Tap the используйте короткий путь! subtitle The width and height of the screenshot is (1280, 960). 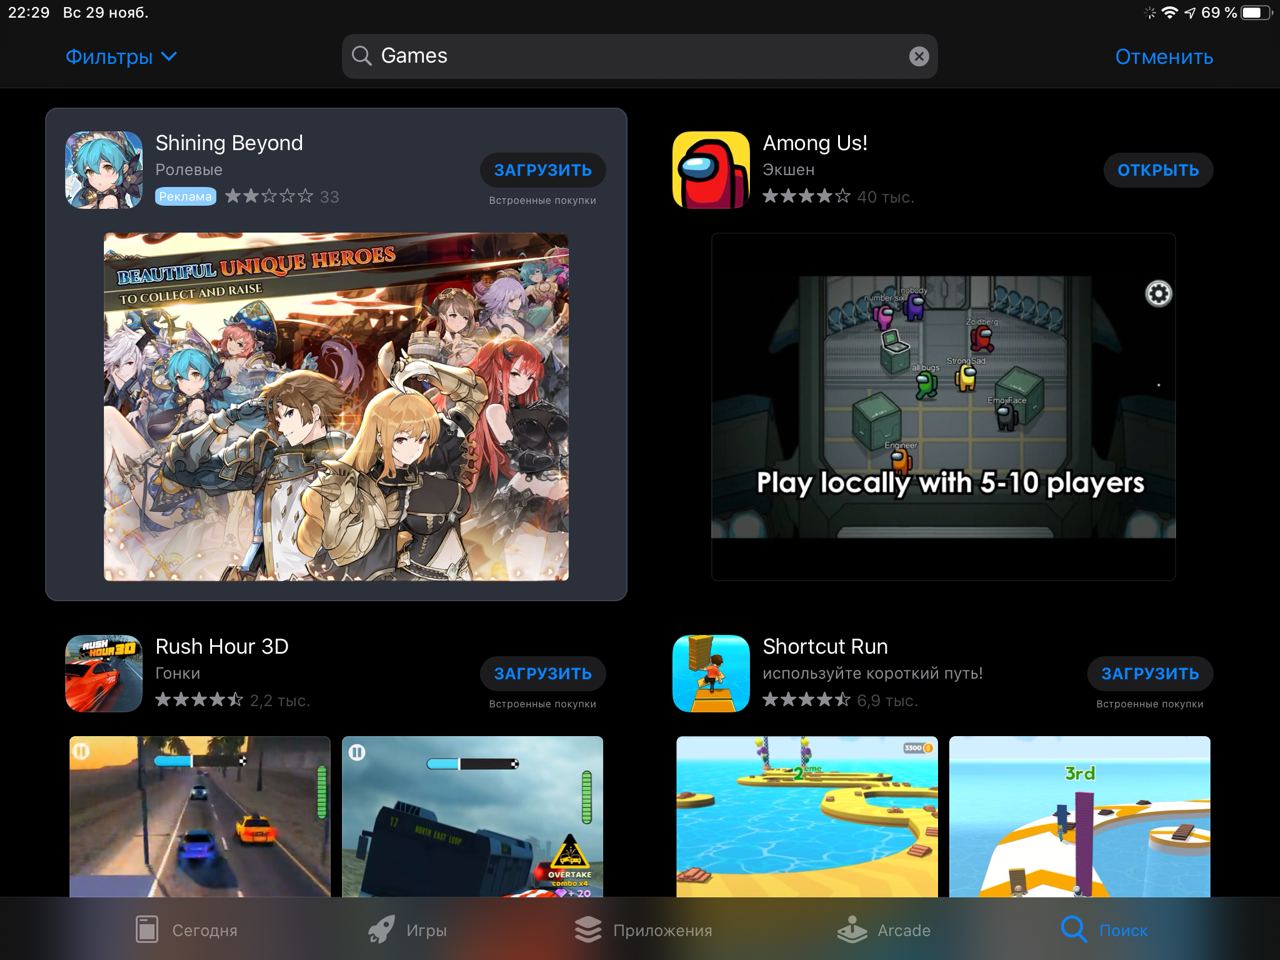873,673
